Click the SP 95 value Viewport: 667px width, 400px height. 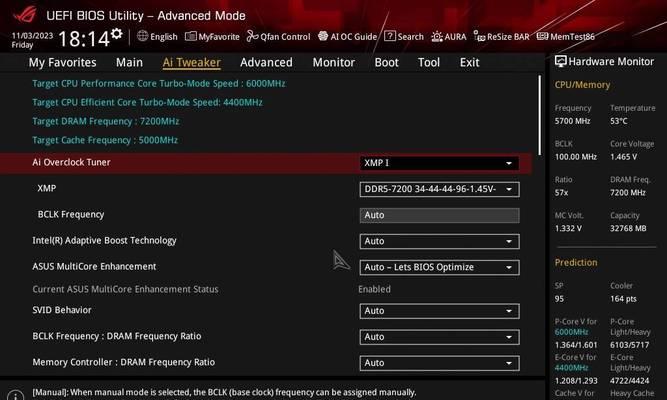559,299
